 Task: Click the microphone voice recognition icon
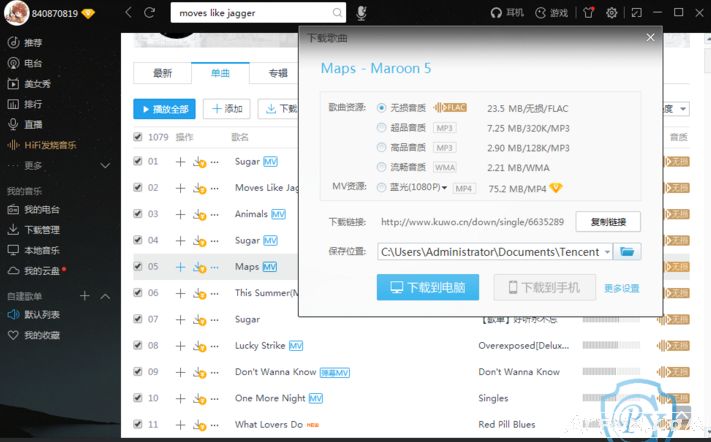tap(361, 13)
